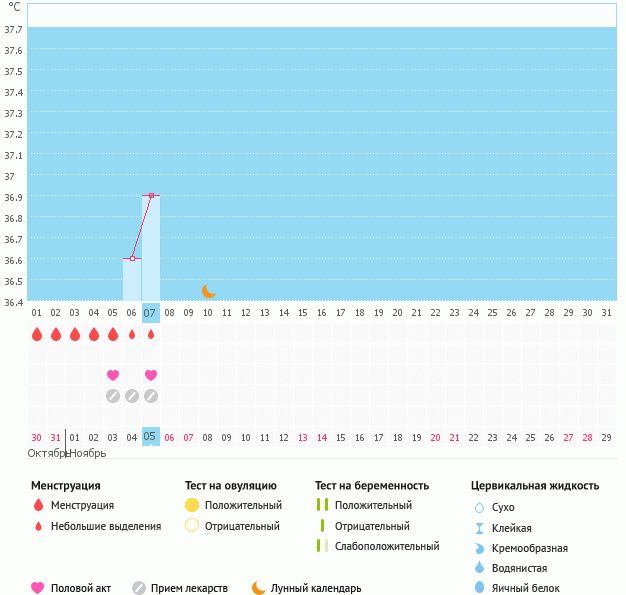Click the 36.9 temperature point on day 07
Viewport: 626px width, 595px height.
click(x=151, y=196)
